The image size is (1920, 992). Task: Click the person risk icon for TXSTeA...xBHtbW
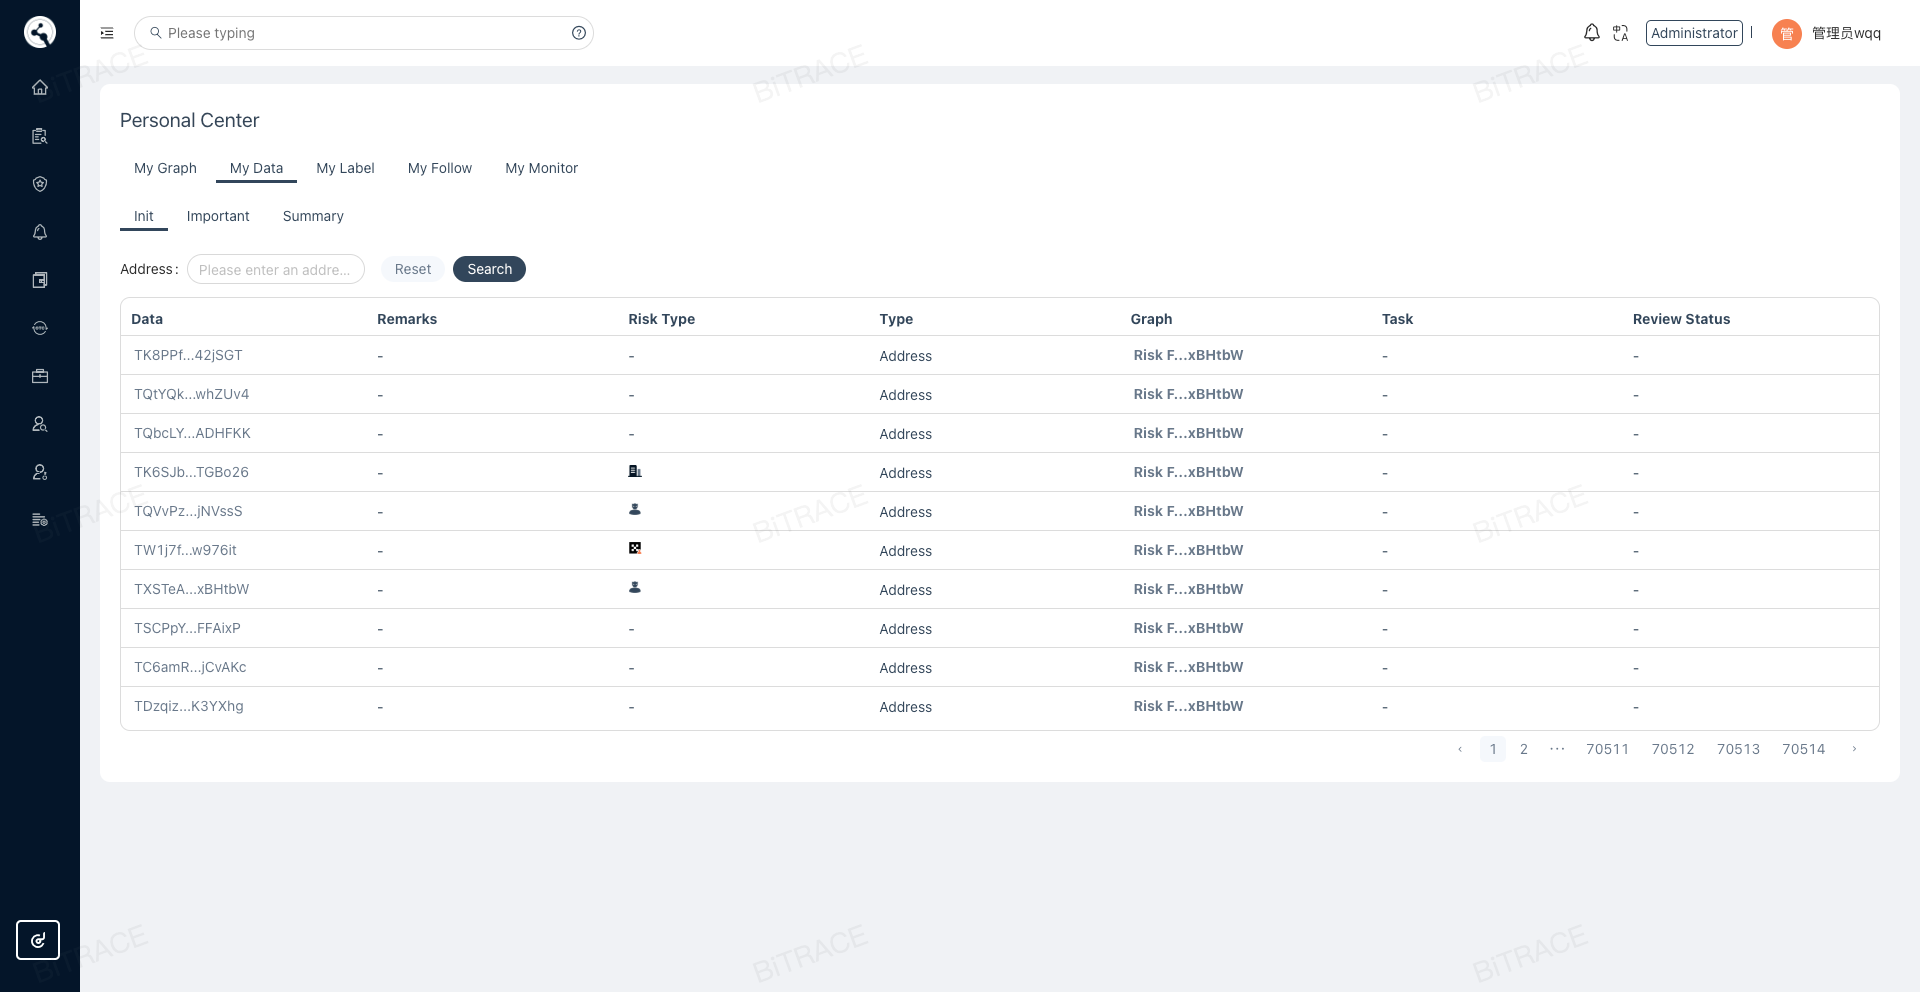[635, 588]
